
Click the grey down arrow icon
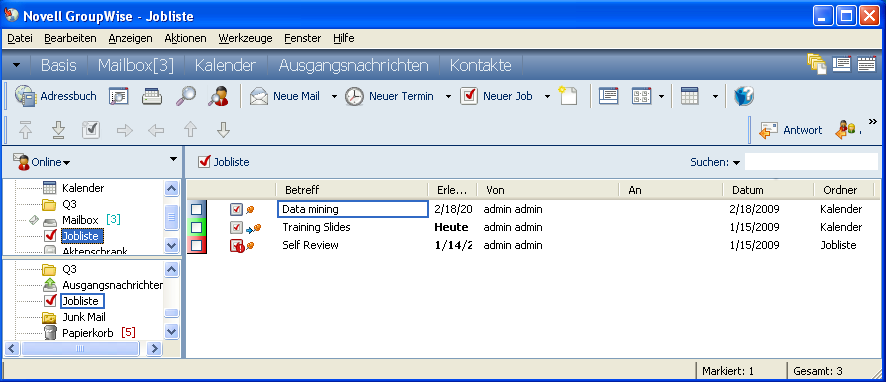[x=224, y=130]
